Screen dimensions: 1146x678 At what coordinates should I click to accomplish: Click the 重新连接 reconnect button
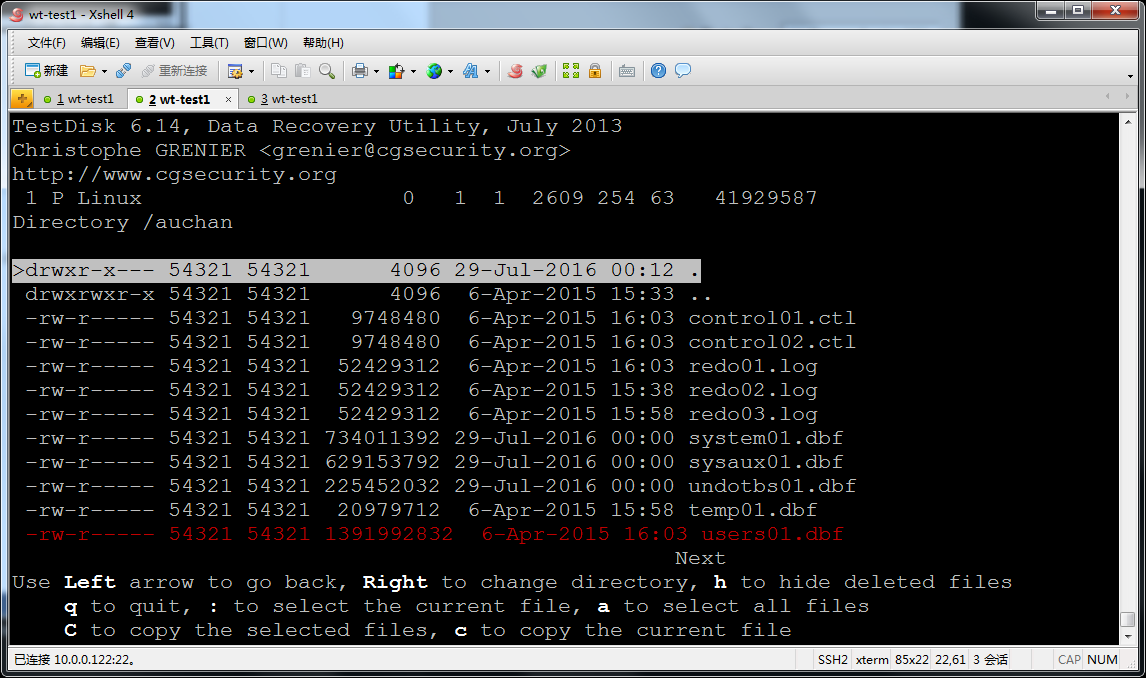pos(174,71)
